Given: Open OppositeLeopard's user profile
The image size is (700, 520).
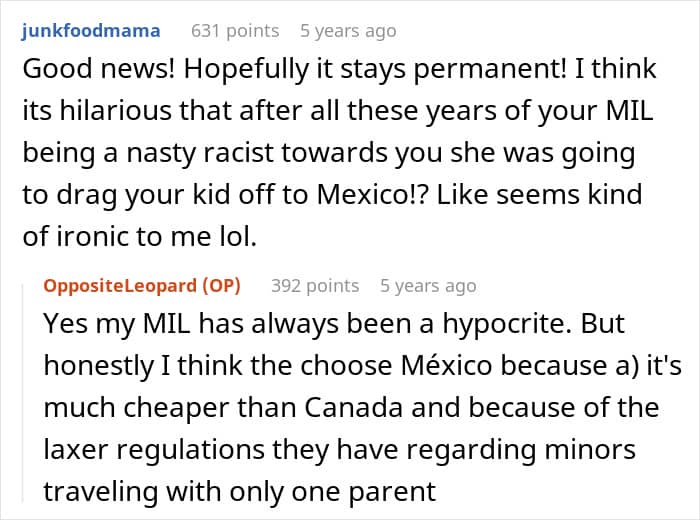Looking at the screenshot, I should 121,286.
